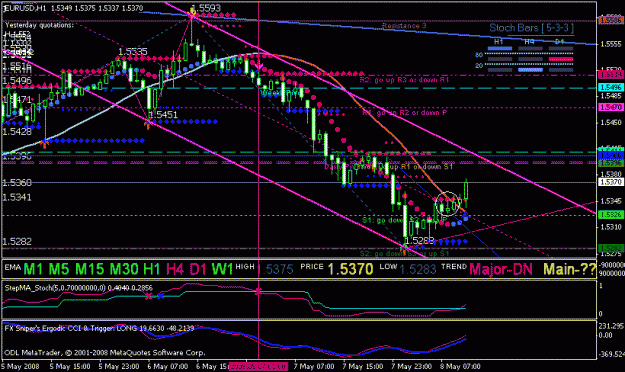Click the 1.5345 price axis value
The width and height of the screenshot is (625, 372).
[612, 201]
